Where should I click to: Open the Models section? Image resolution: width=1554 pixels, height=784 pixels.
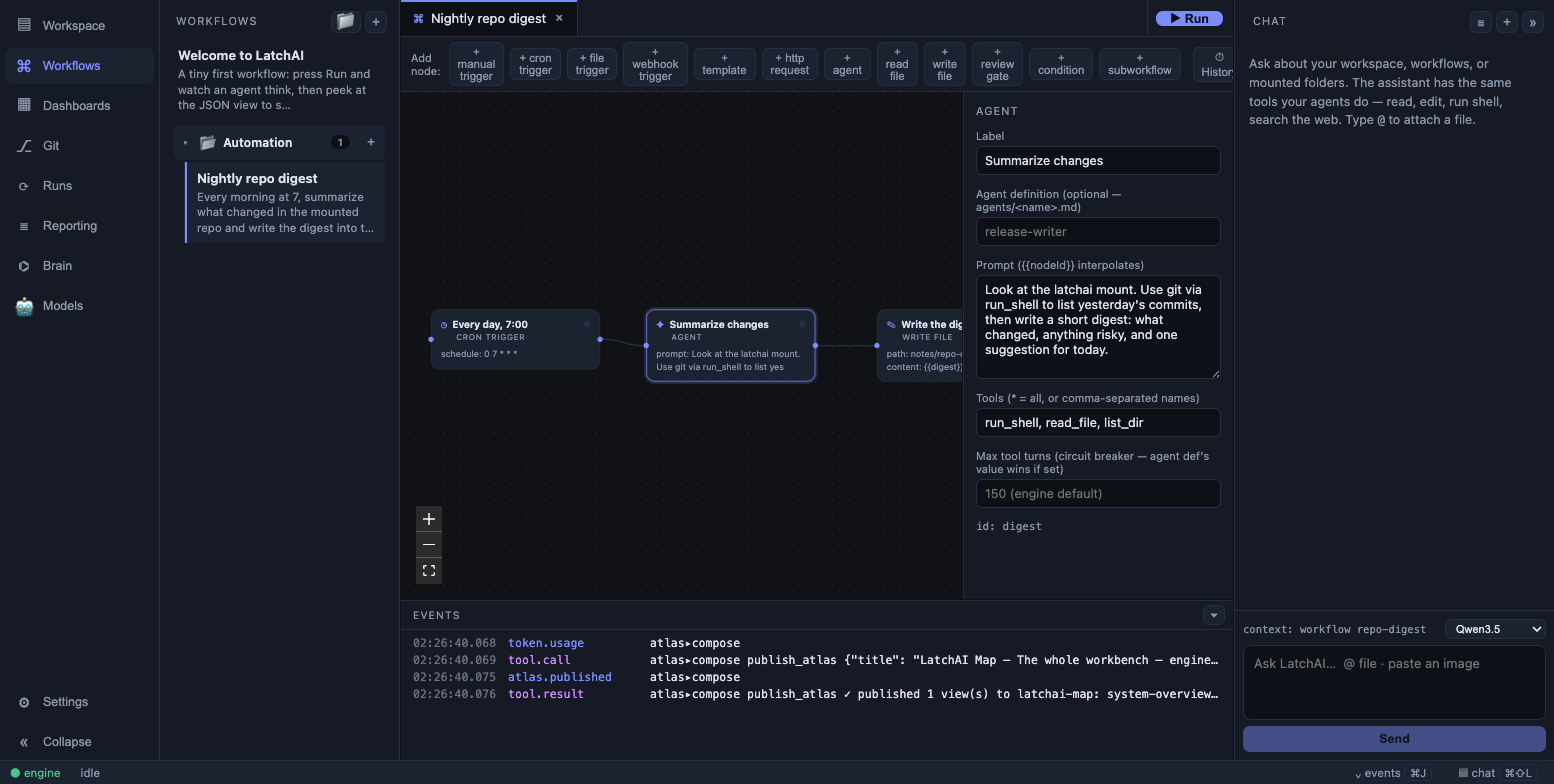pyautogui.click(x=79, y=306)
